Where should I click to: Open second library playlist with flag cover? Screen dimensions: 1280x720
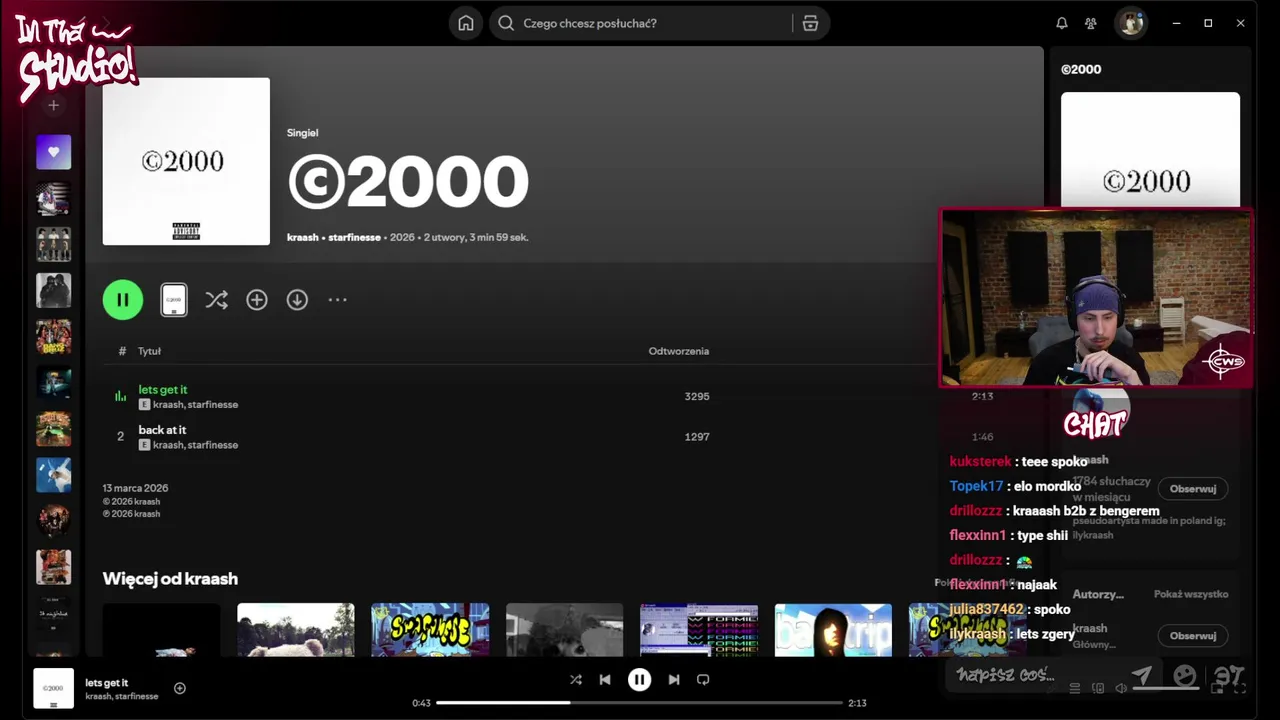click(54, 198)
